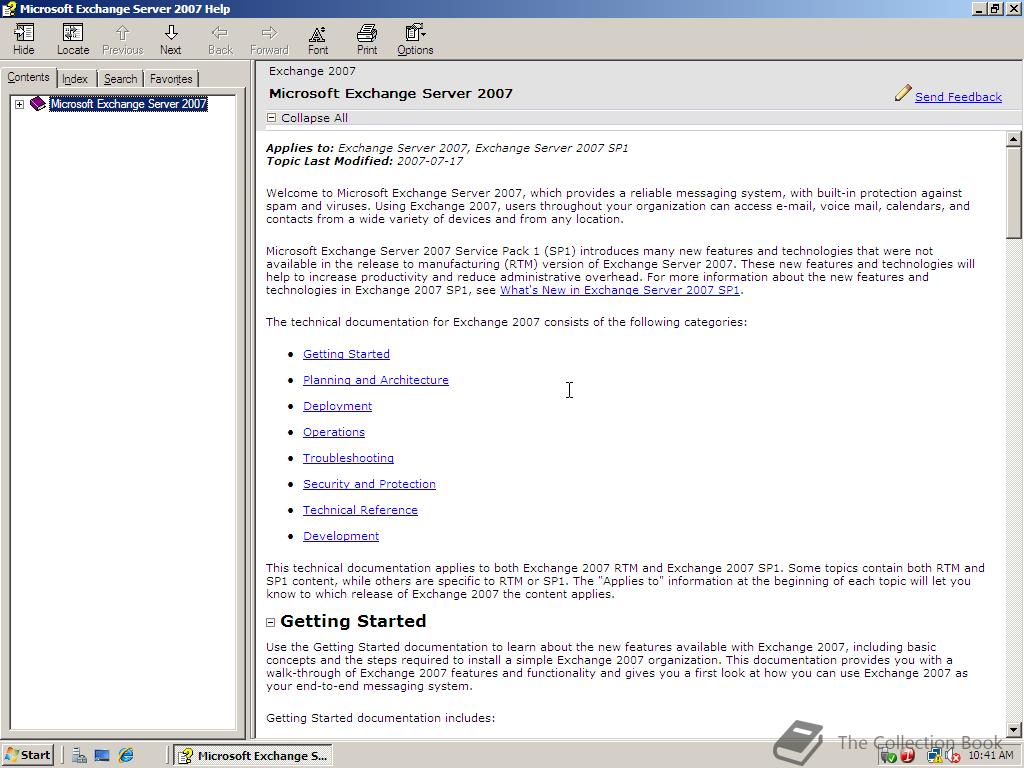Click the server manager quick launch icon
This screenshot has width=1024, height=768.
[79, 756]
